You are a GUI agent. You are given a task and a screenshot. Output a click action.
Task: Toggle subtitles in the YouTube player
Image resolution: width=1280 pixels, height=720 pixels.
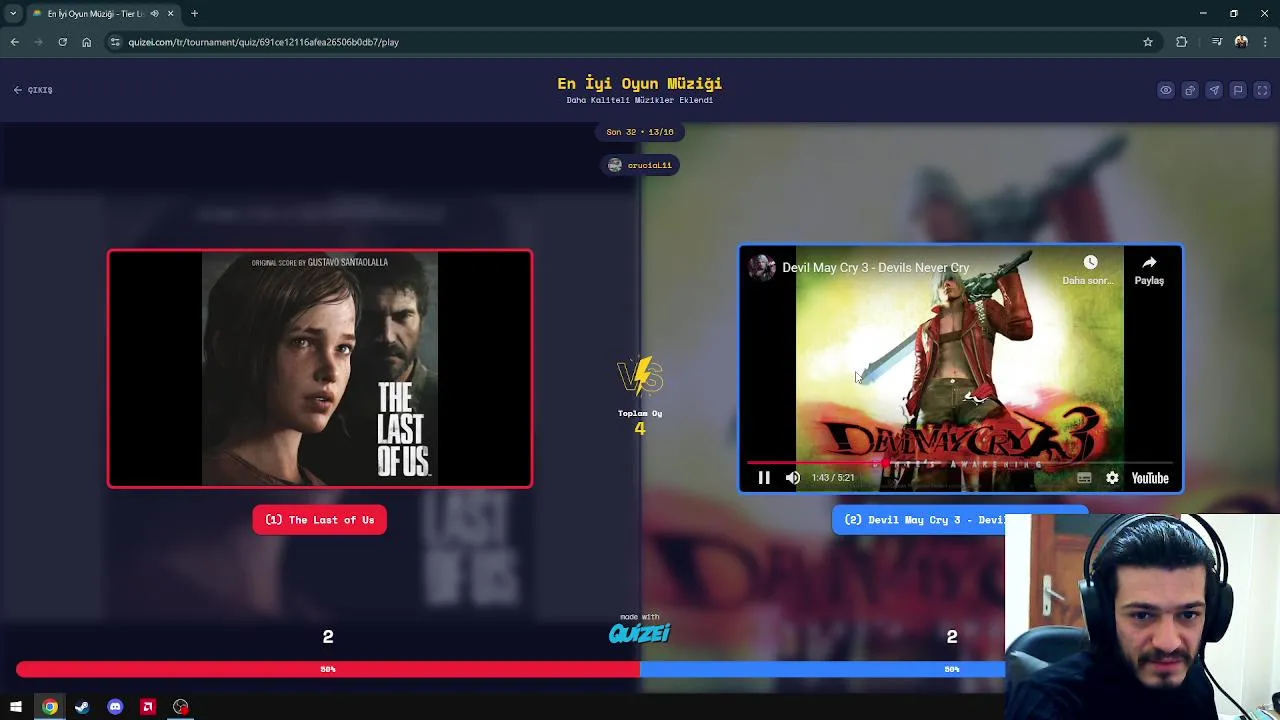click(x=1084, y=478)
